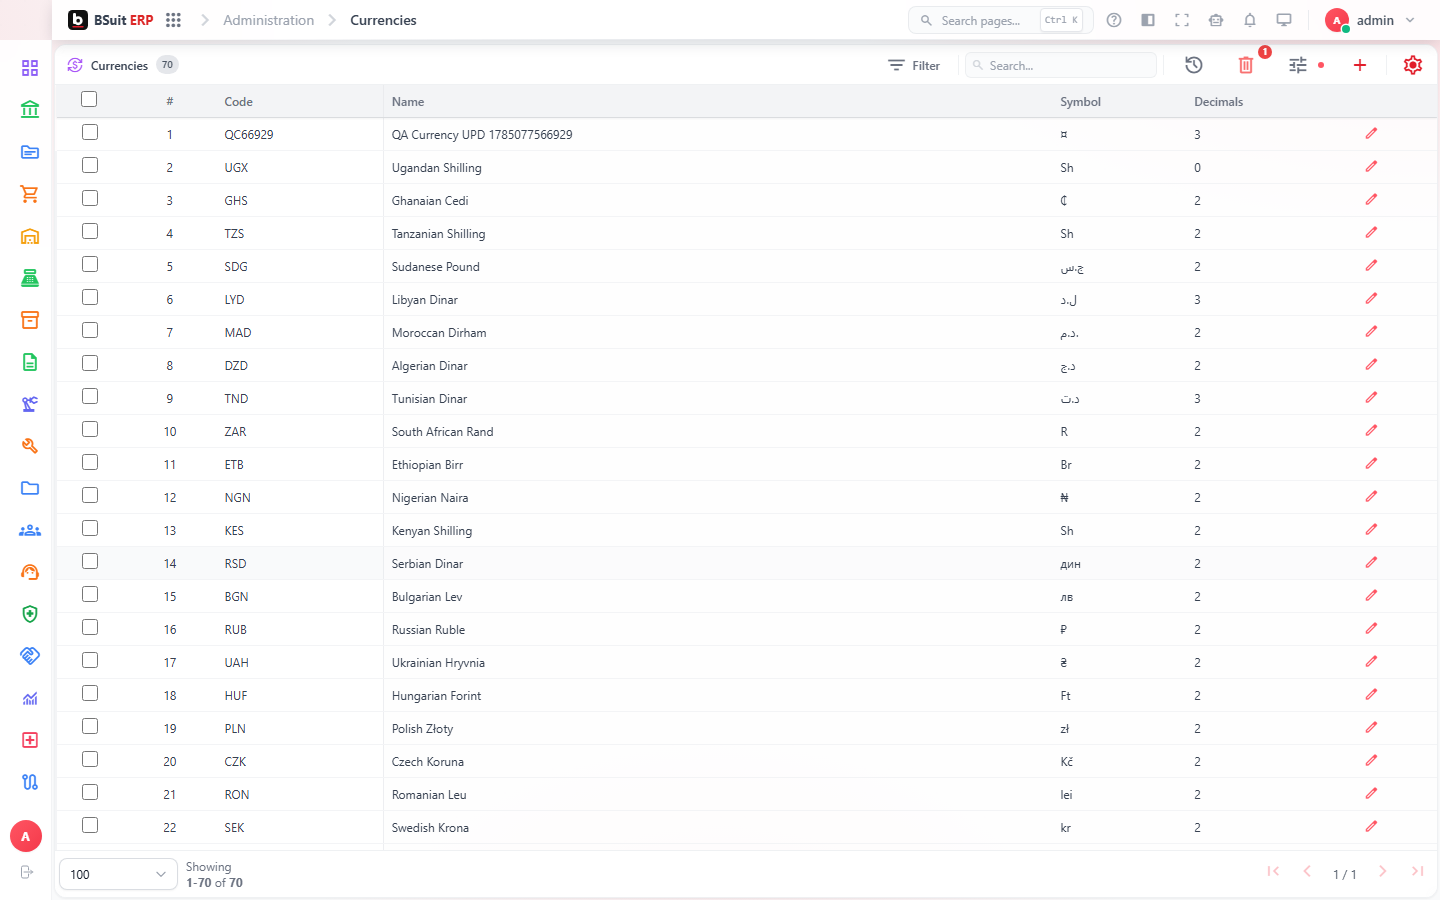
Task: Open the apps grid launcher icon
Action: tap(173, 20)
